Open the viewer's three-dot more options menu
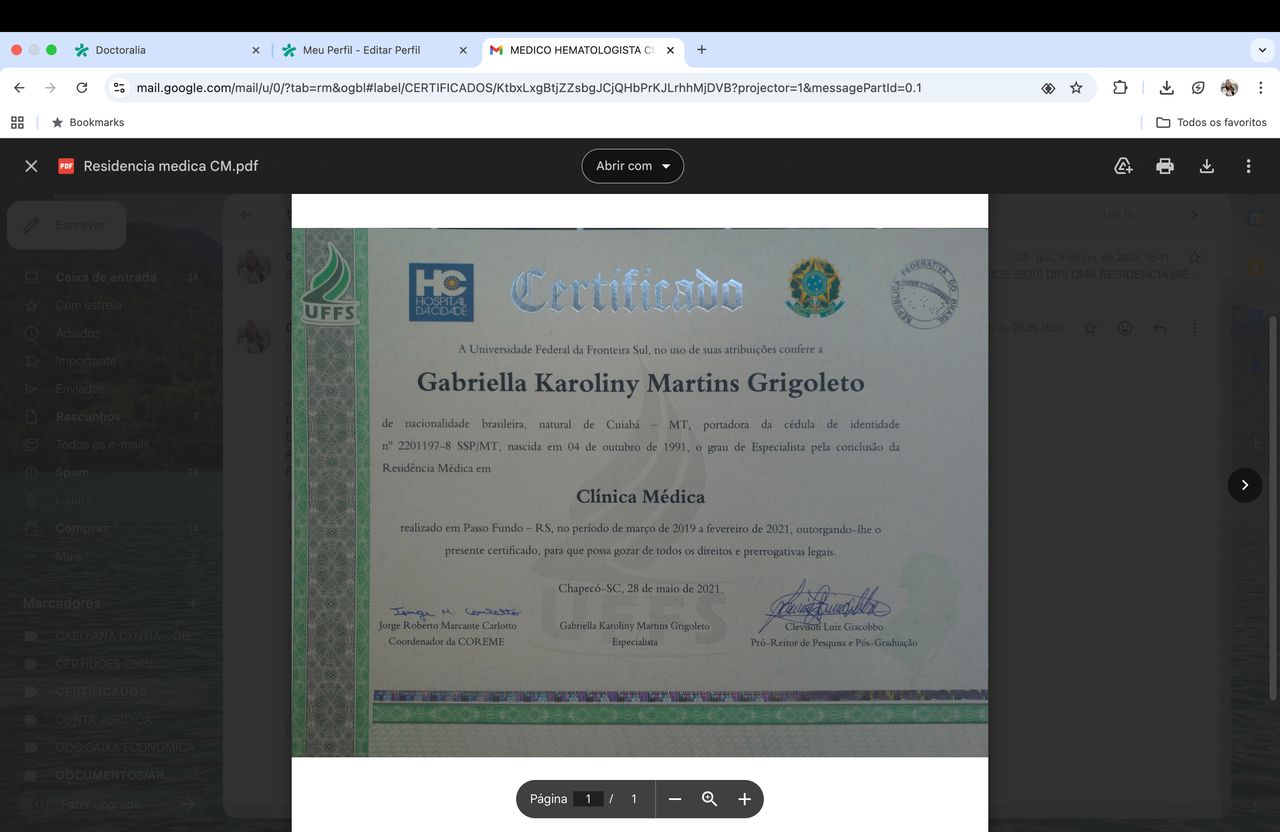Viewport: 1280px width, 832px height. [x=1248, y=166]
